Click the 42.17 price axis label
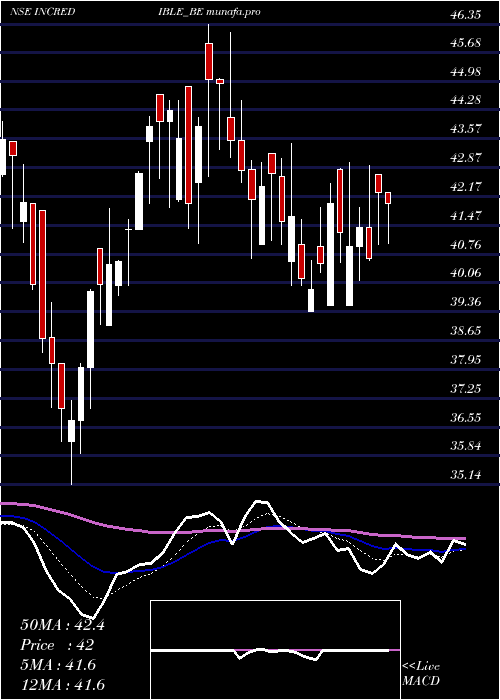Screen dimensions: 500x700 pyautogui.click(x=466, y=187)
